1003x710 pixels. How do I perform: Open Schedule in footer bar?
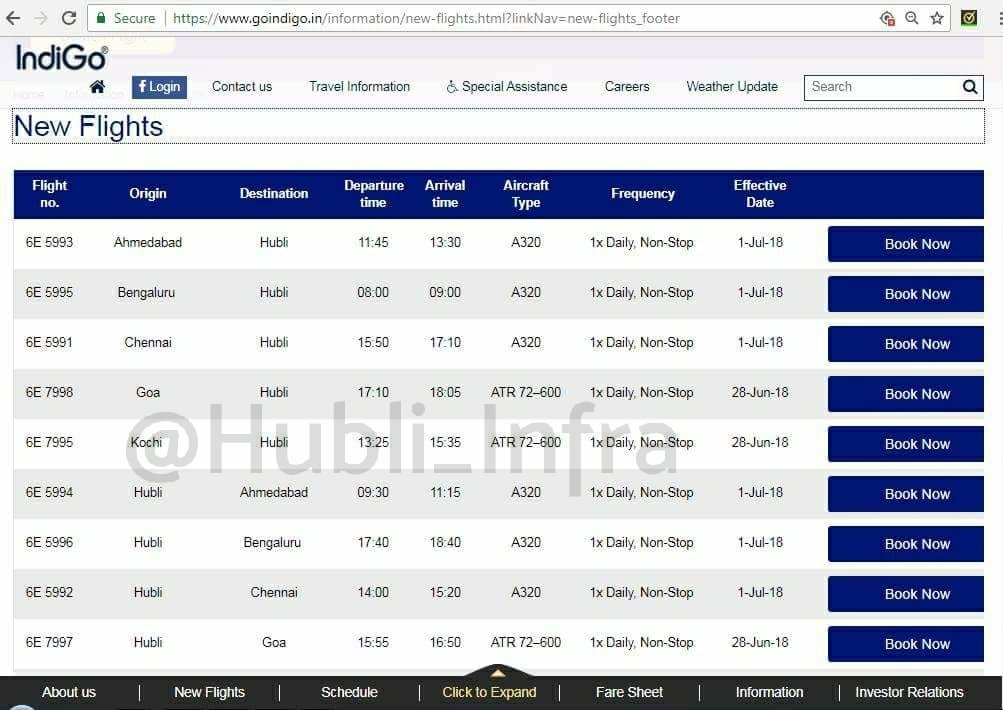tap(349, 692)
